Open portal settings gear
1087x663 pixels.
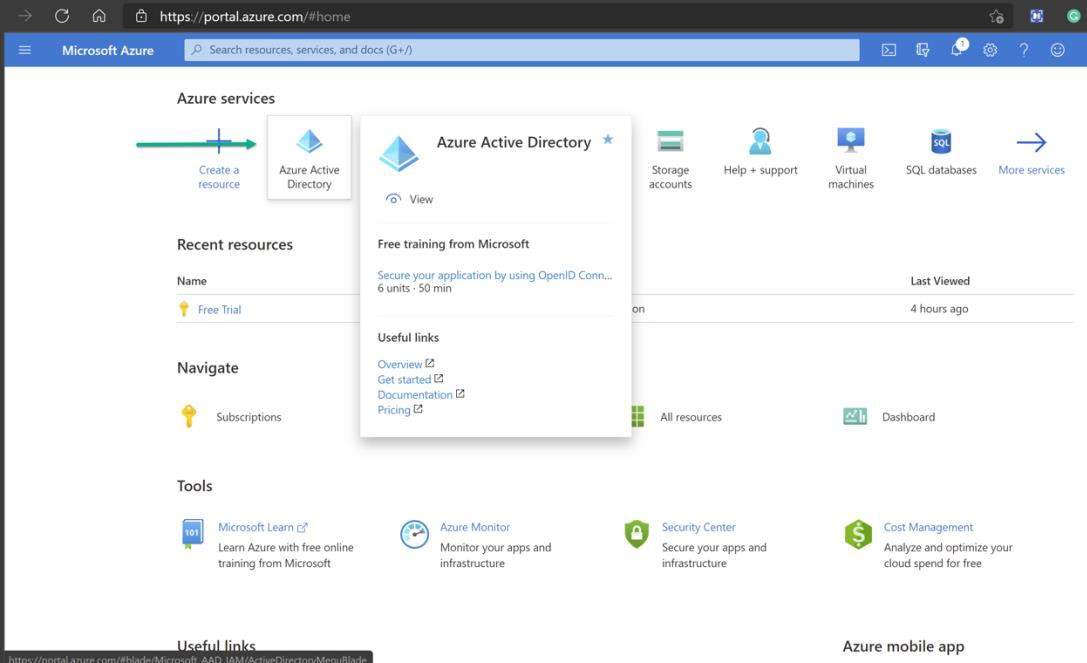click(990, 50)
